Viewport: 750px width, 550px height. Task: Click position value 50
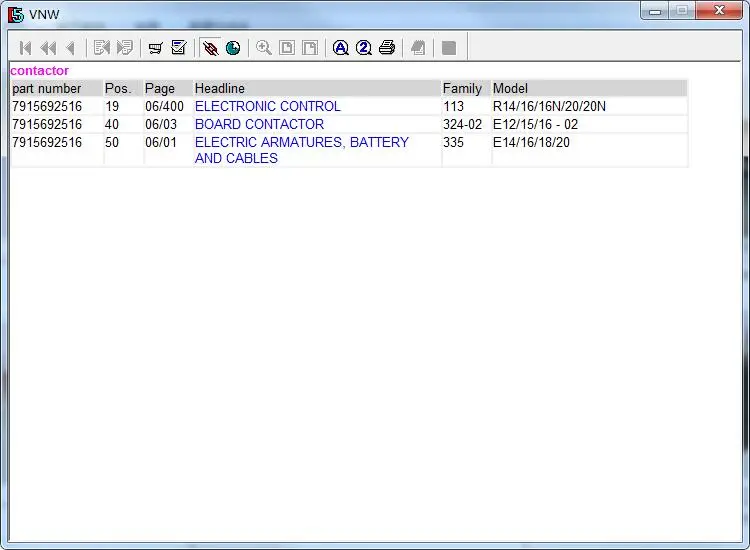[112, 143]
